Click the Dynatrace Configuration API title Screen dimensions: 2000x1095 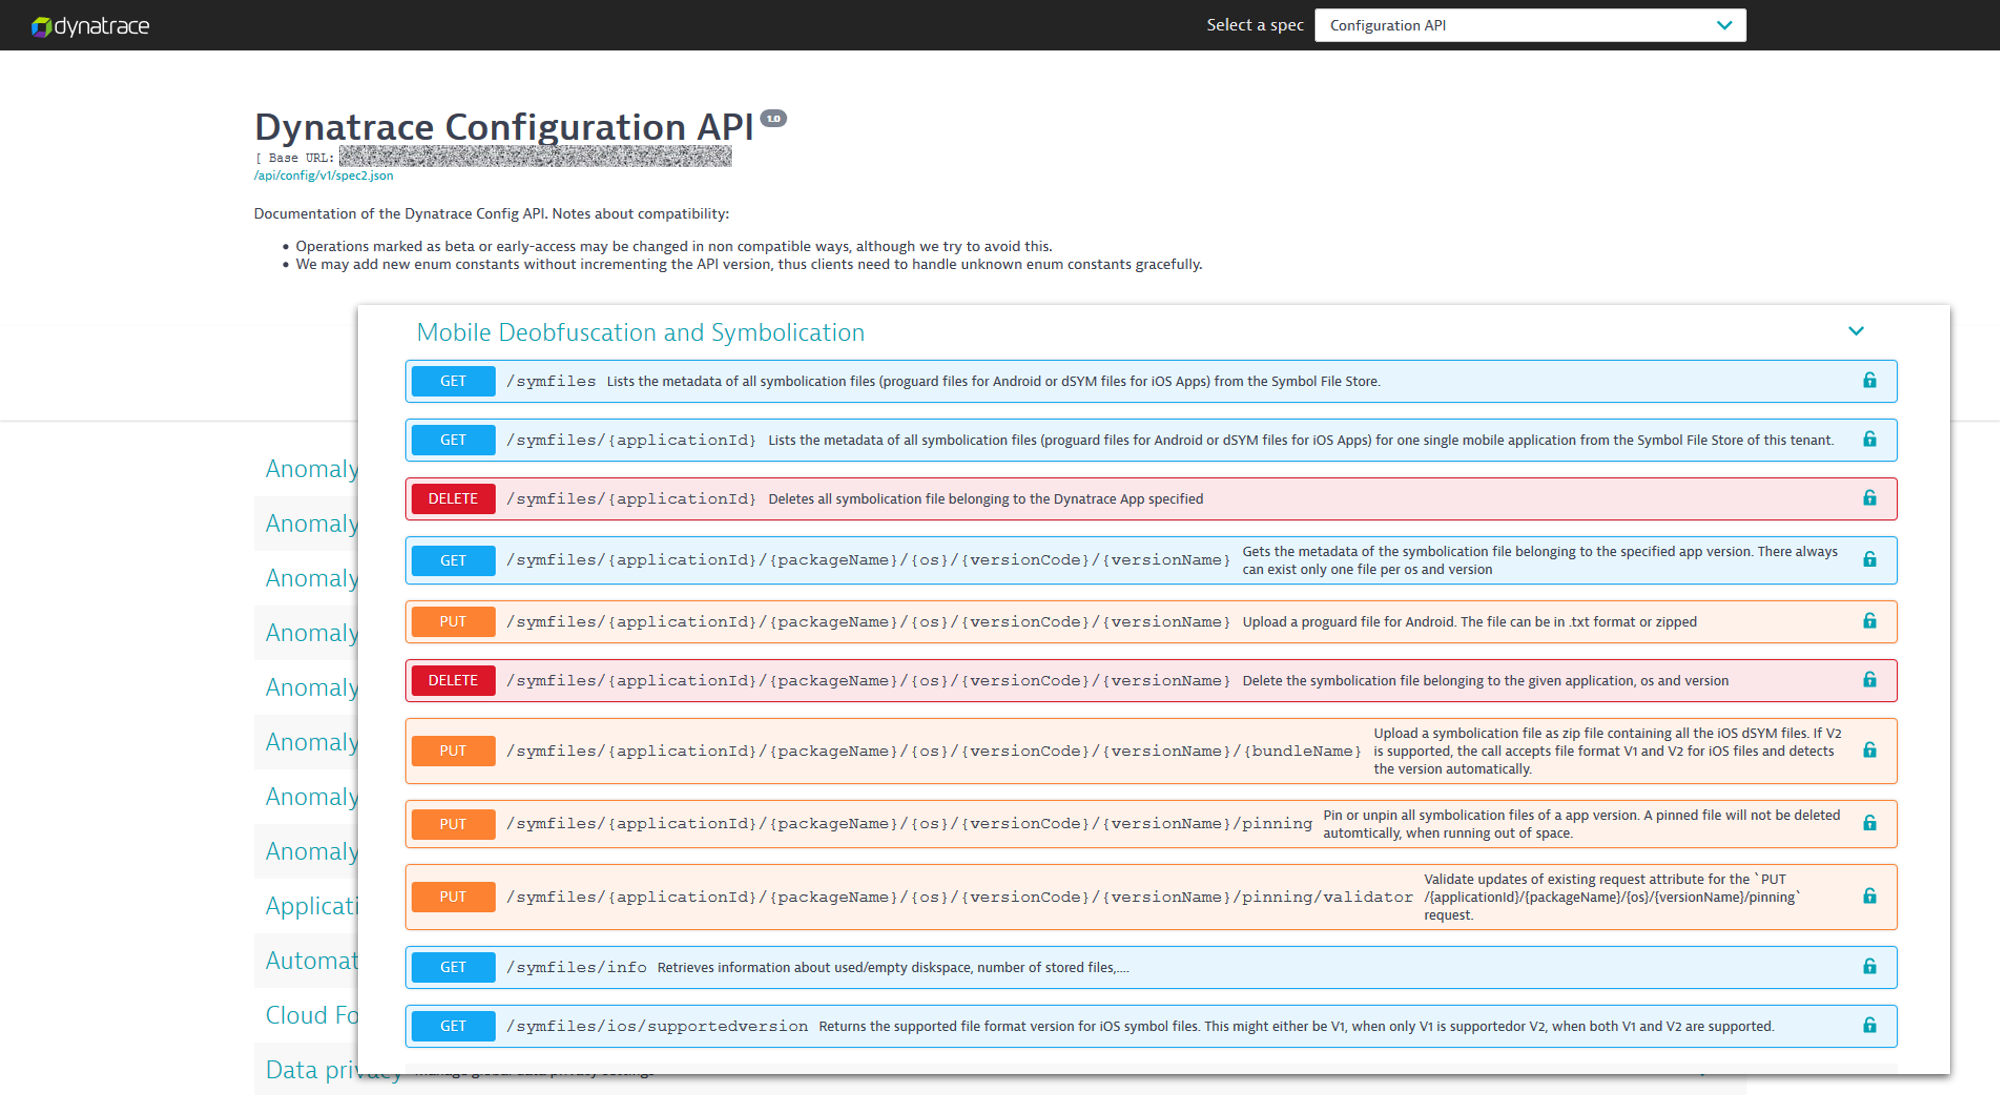click(504, 127)
